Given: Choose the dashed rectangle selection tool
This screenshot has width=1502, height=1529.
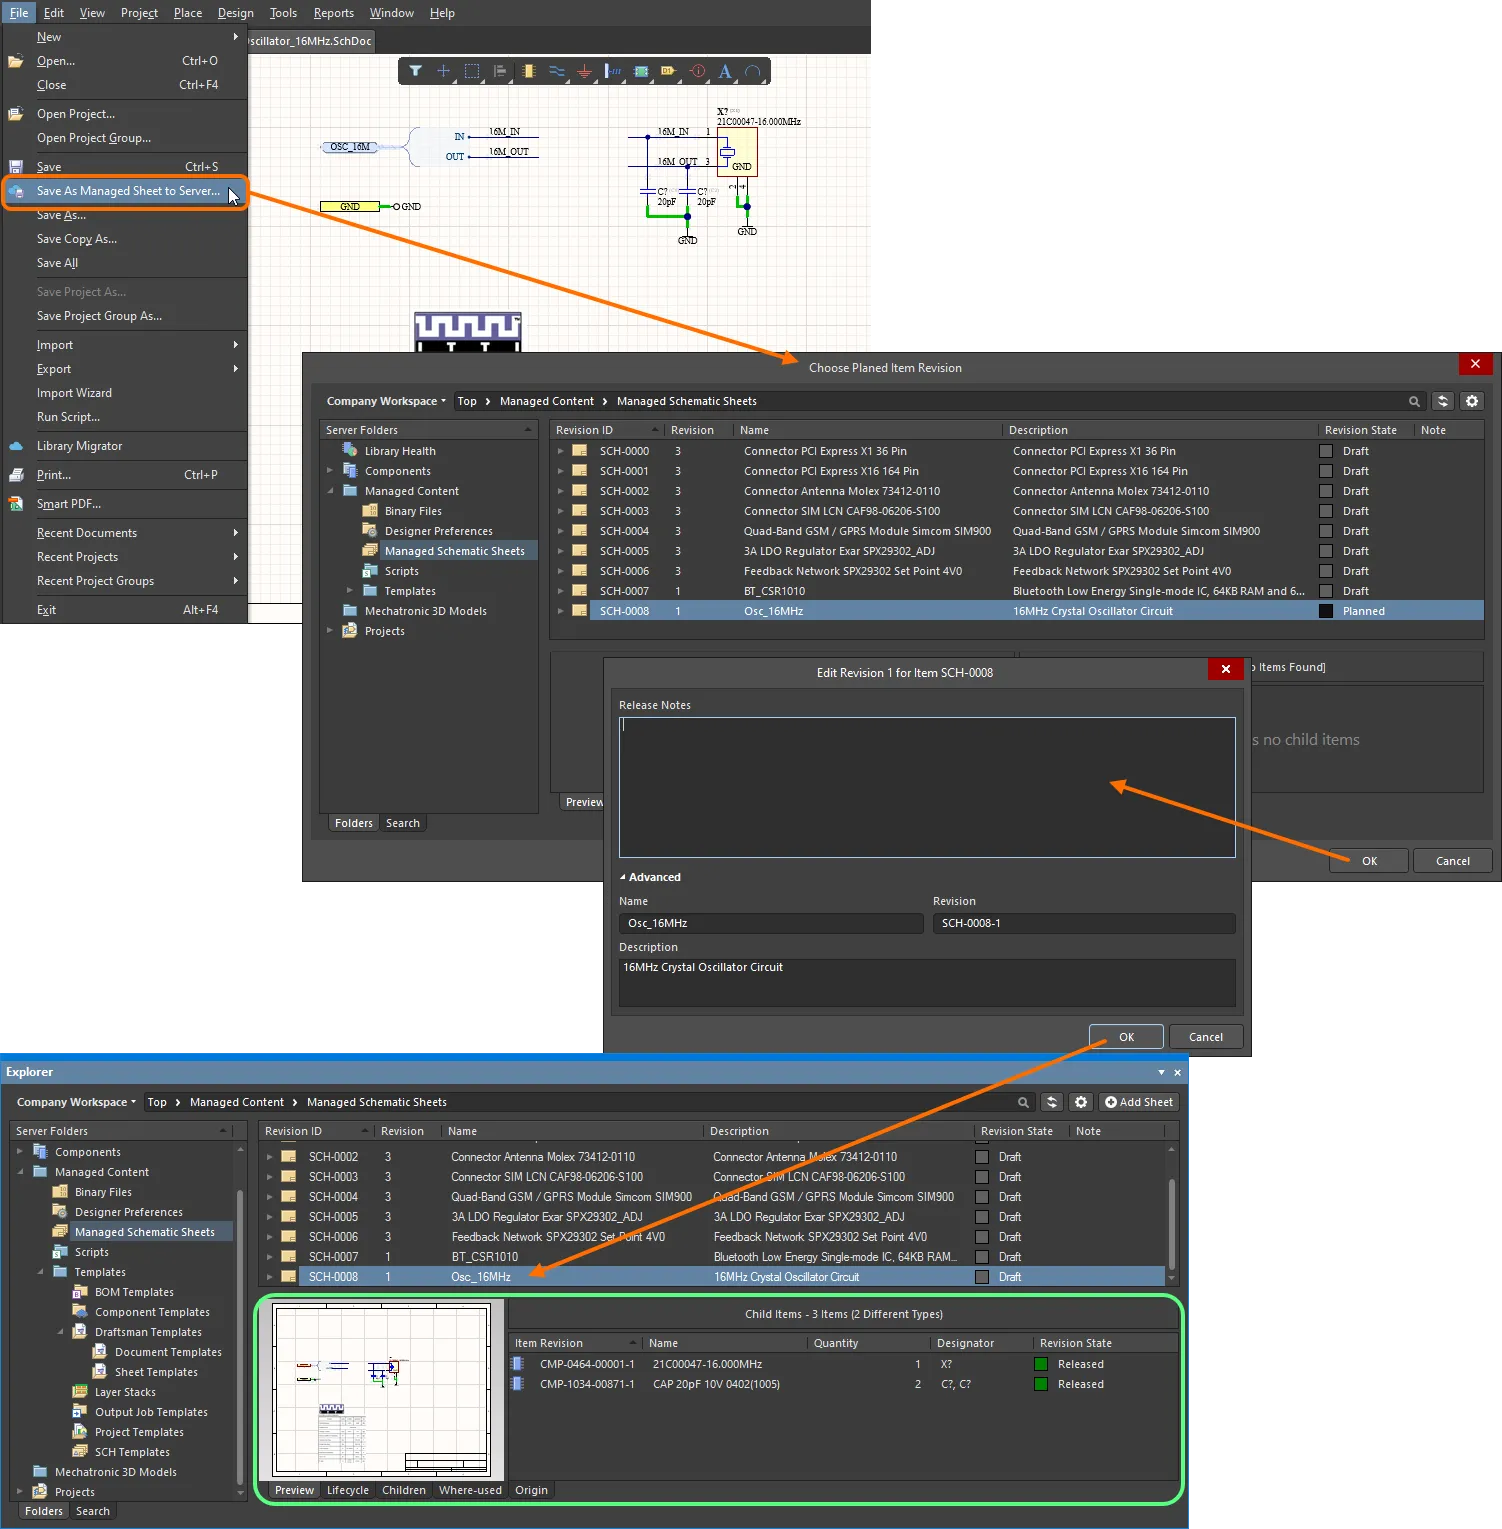Looking at the screenshot, I should tap(472, 71).
